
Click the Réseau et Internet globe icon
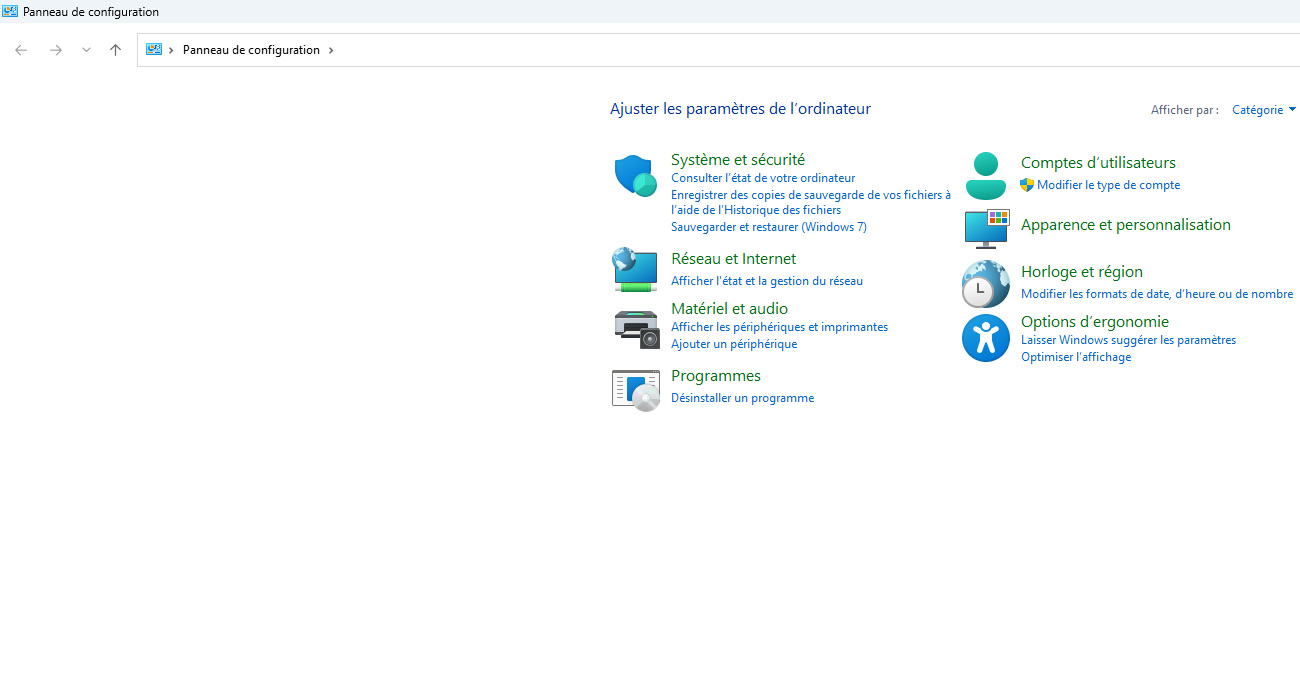(x=635, y=269)
